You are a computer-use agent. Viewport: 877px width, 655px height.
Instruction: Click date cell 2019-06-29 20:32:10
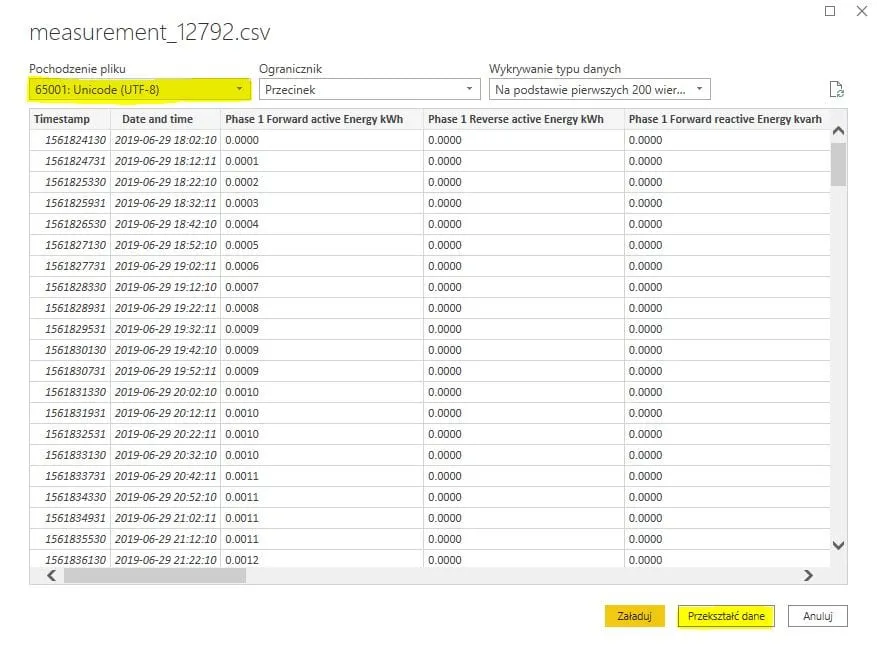pos(166,455)
